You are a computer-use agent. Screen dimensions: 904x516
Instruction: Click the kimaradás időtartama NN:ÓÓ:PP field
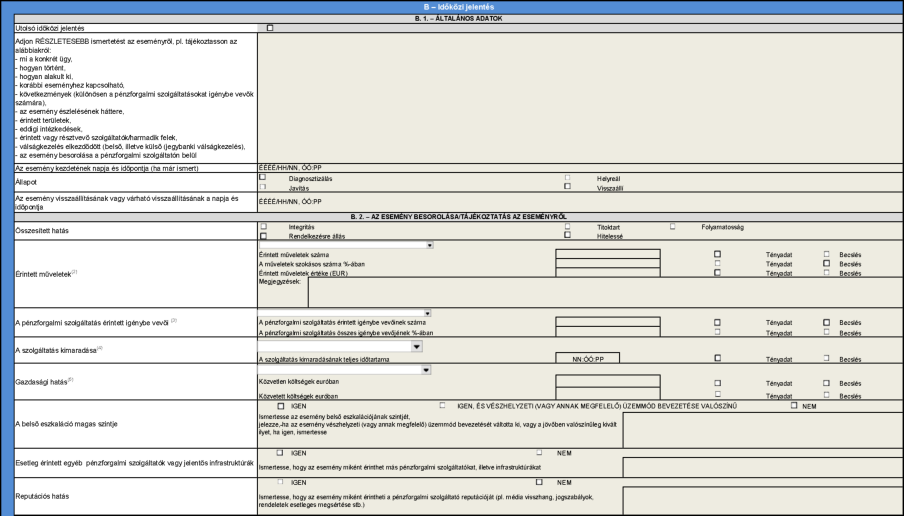click(587, 359)
